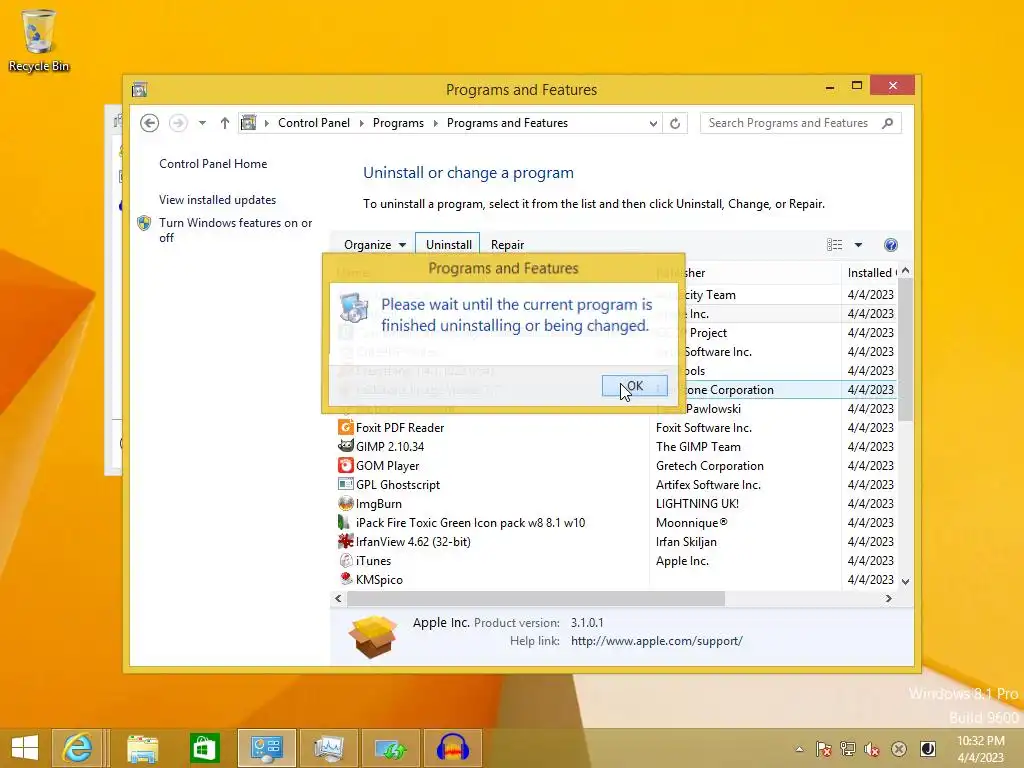This screenshot has width=1024, height=768.
Task: Open Windows Store from the taskbar
Action: point(204,748)
